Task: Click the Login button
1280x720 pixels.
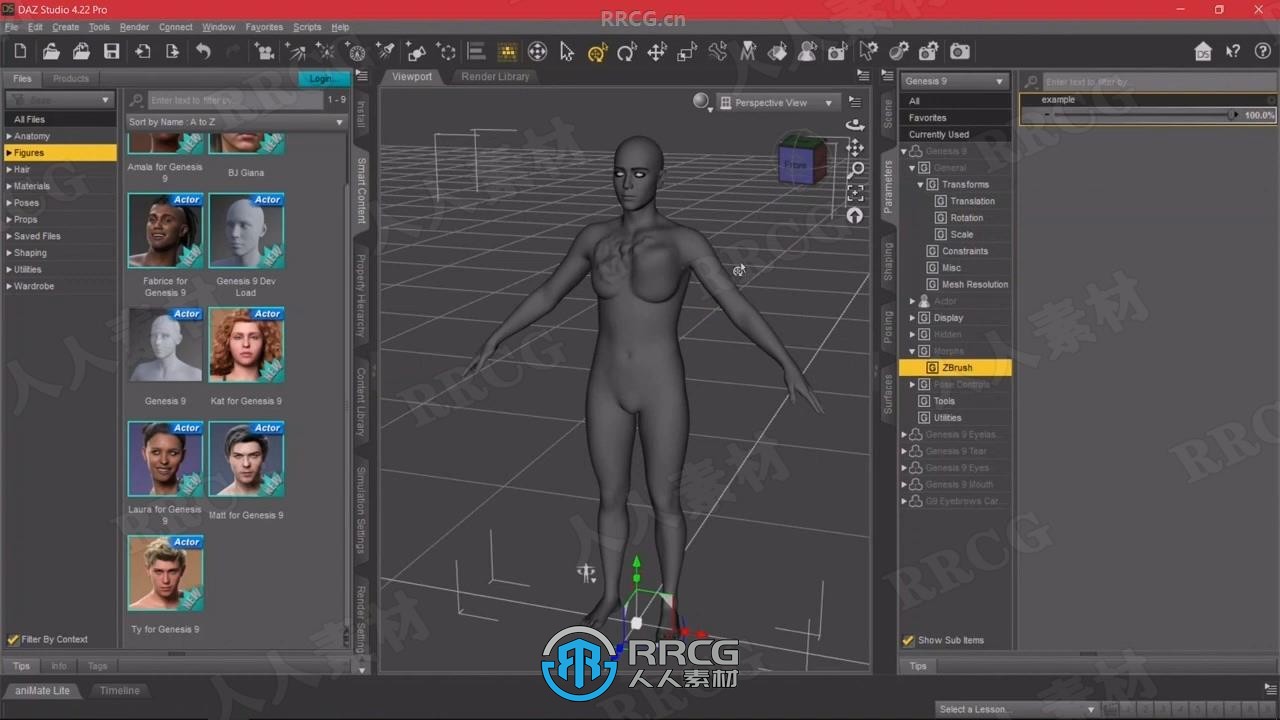Action: [x=322, y=78]
